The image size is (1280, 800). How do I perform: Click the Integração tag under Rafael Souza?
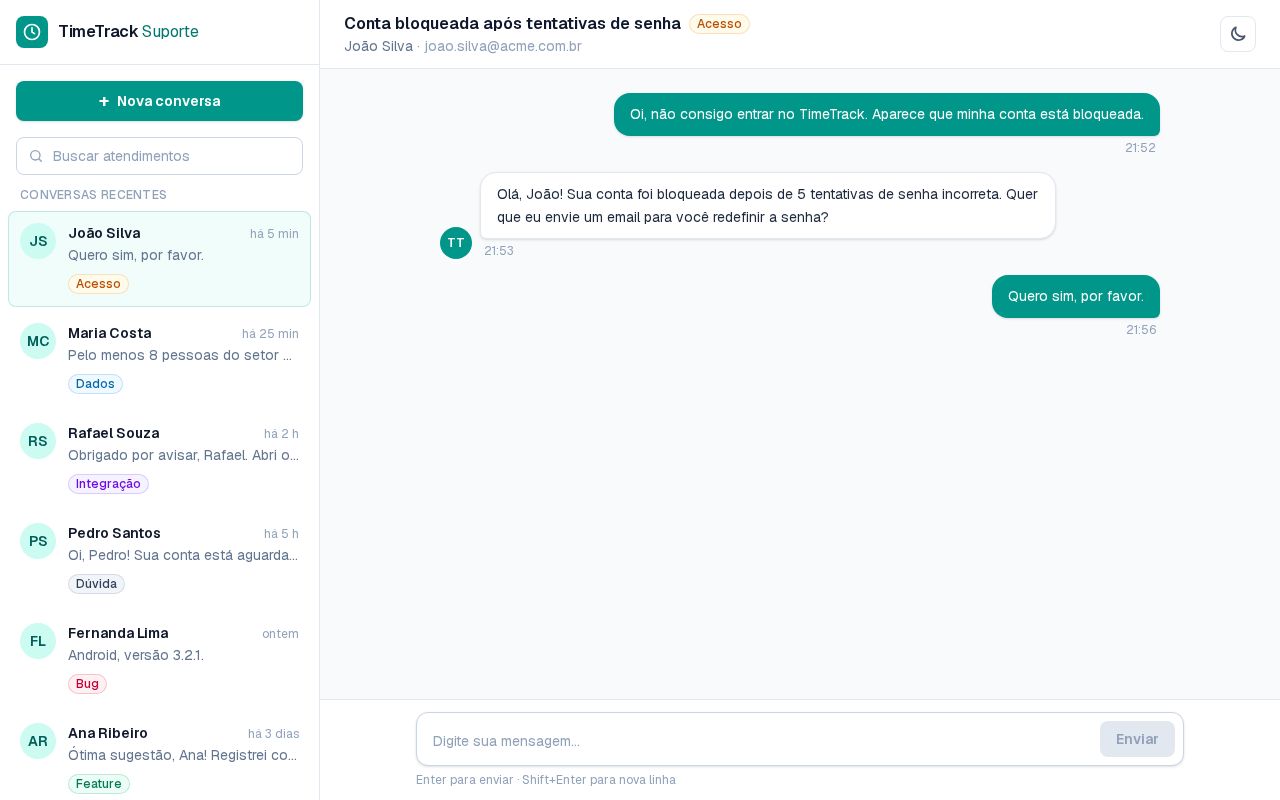pyautogui.click(x=108, y=484)
